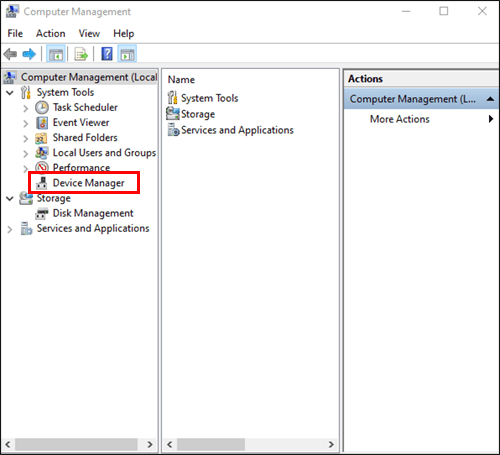Click More Actions in Actions pane
Screen dimensions: 500x455
(400, 119)
